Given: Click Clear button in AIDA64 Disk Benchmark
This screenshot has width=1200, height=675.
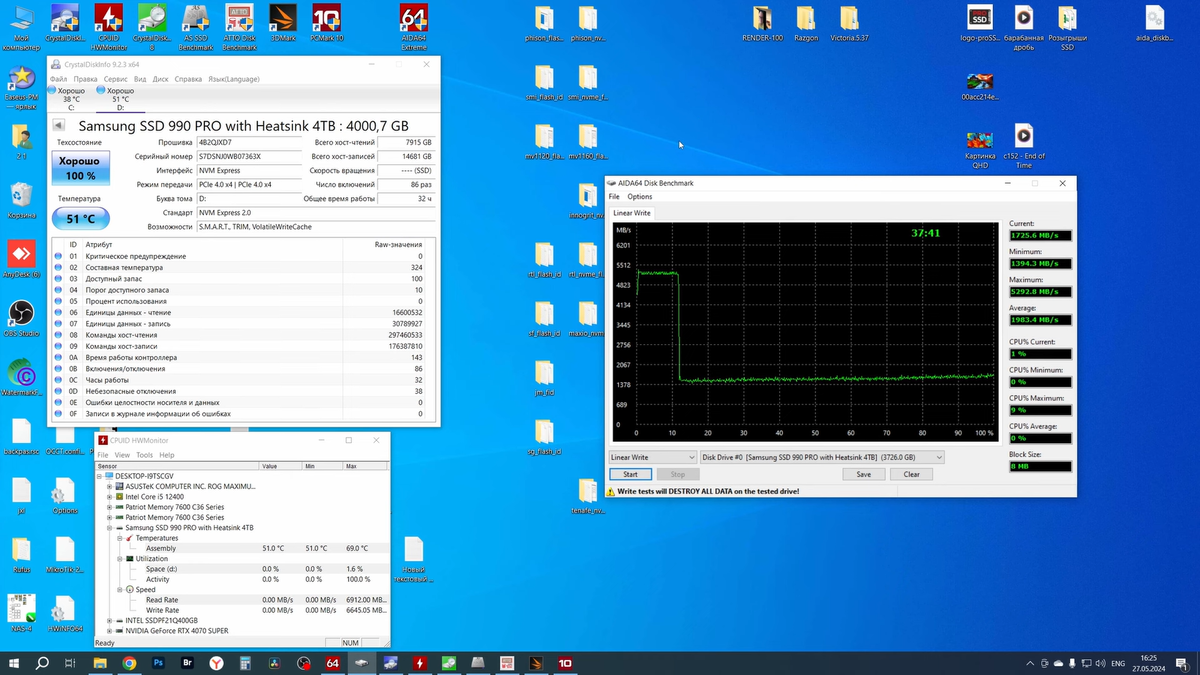Looking at the screenshot, I should [911, 474].
